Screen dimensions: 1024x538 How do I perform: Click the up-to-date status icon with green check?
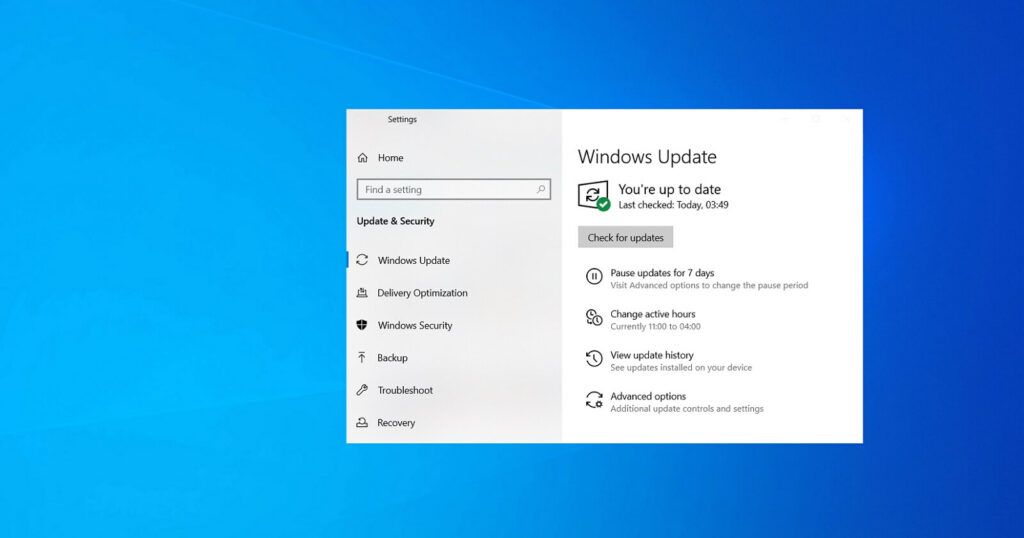coord(594,195)
